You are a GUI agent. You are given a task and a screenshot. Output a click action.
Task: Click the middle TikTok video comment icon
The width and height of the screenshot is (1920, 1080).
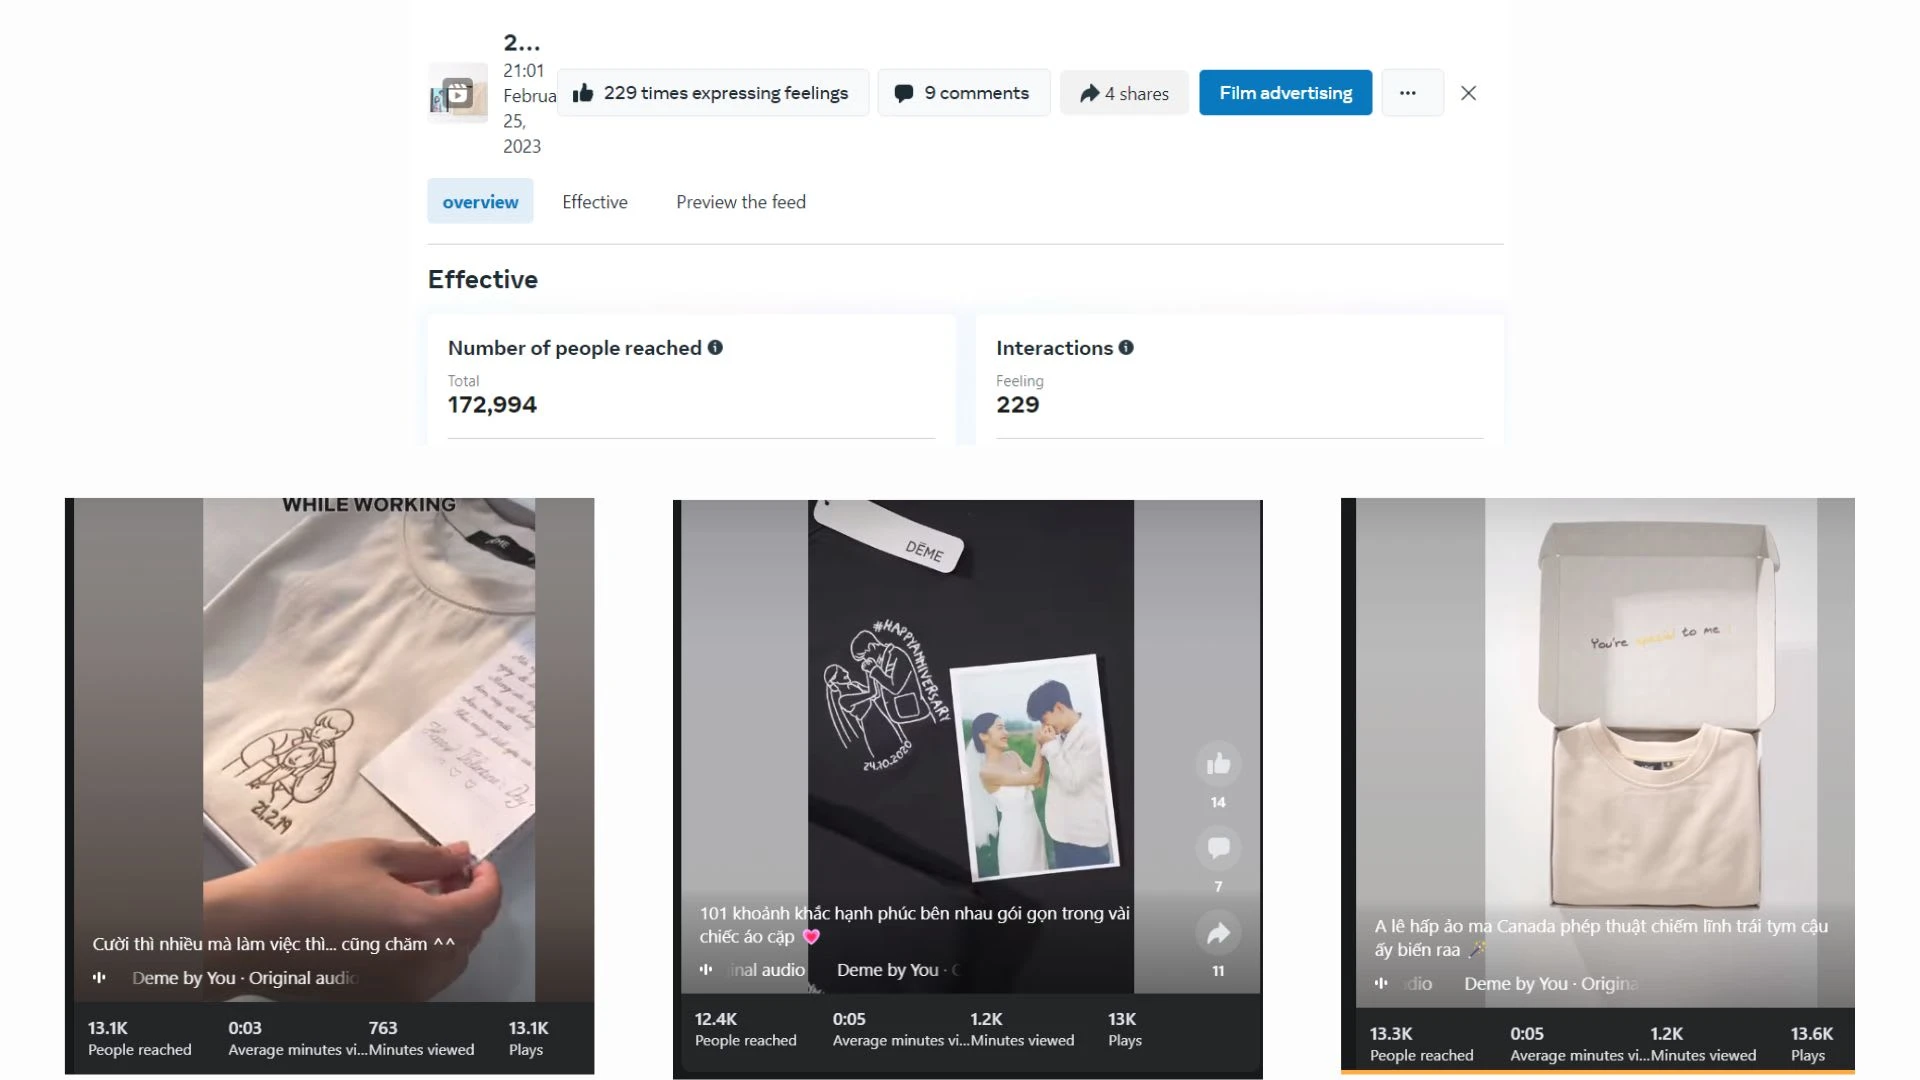click(x=1218, y=848)
